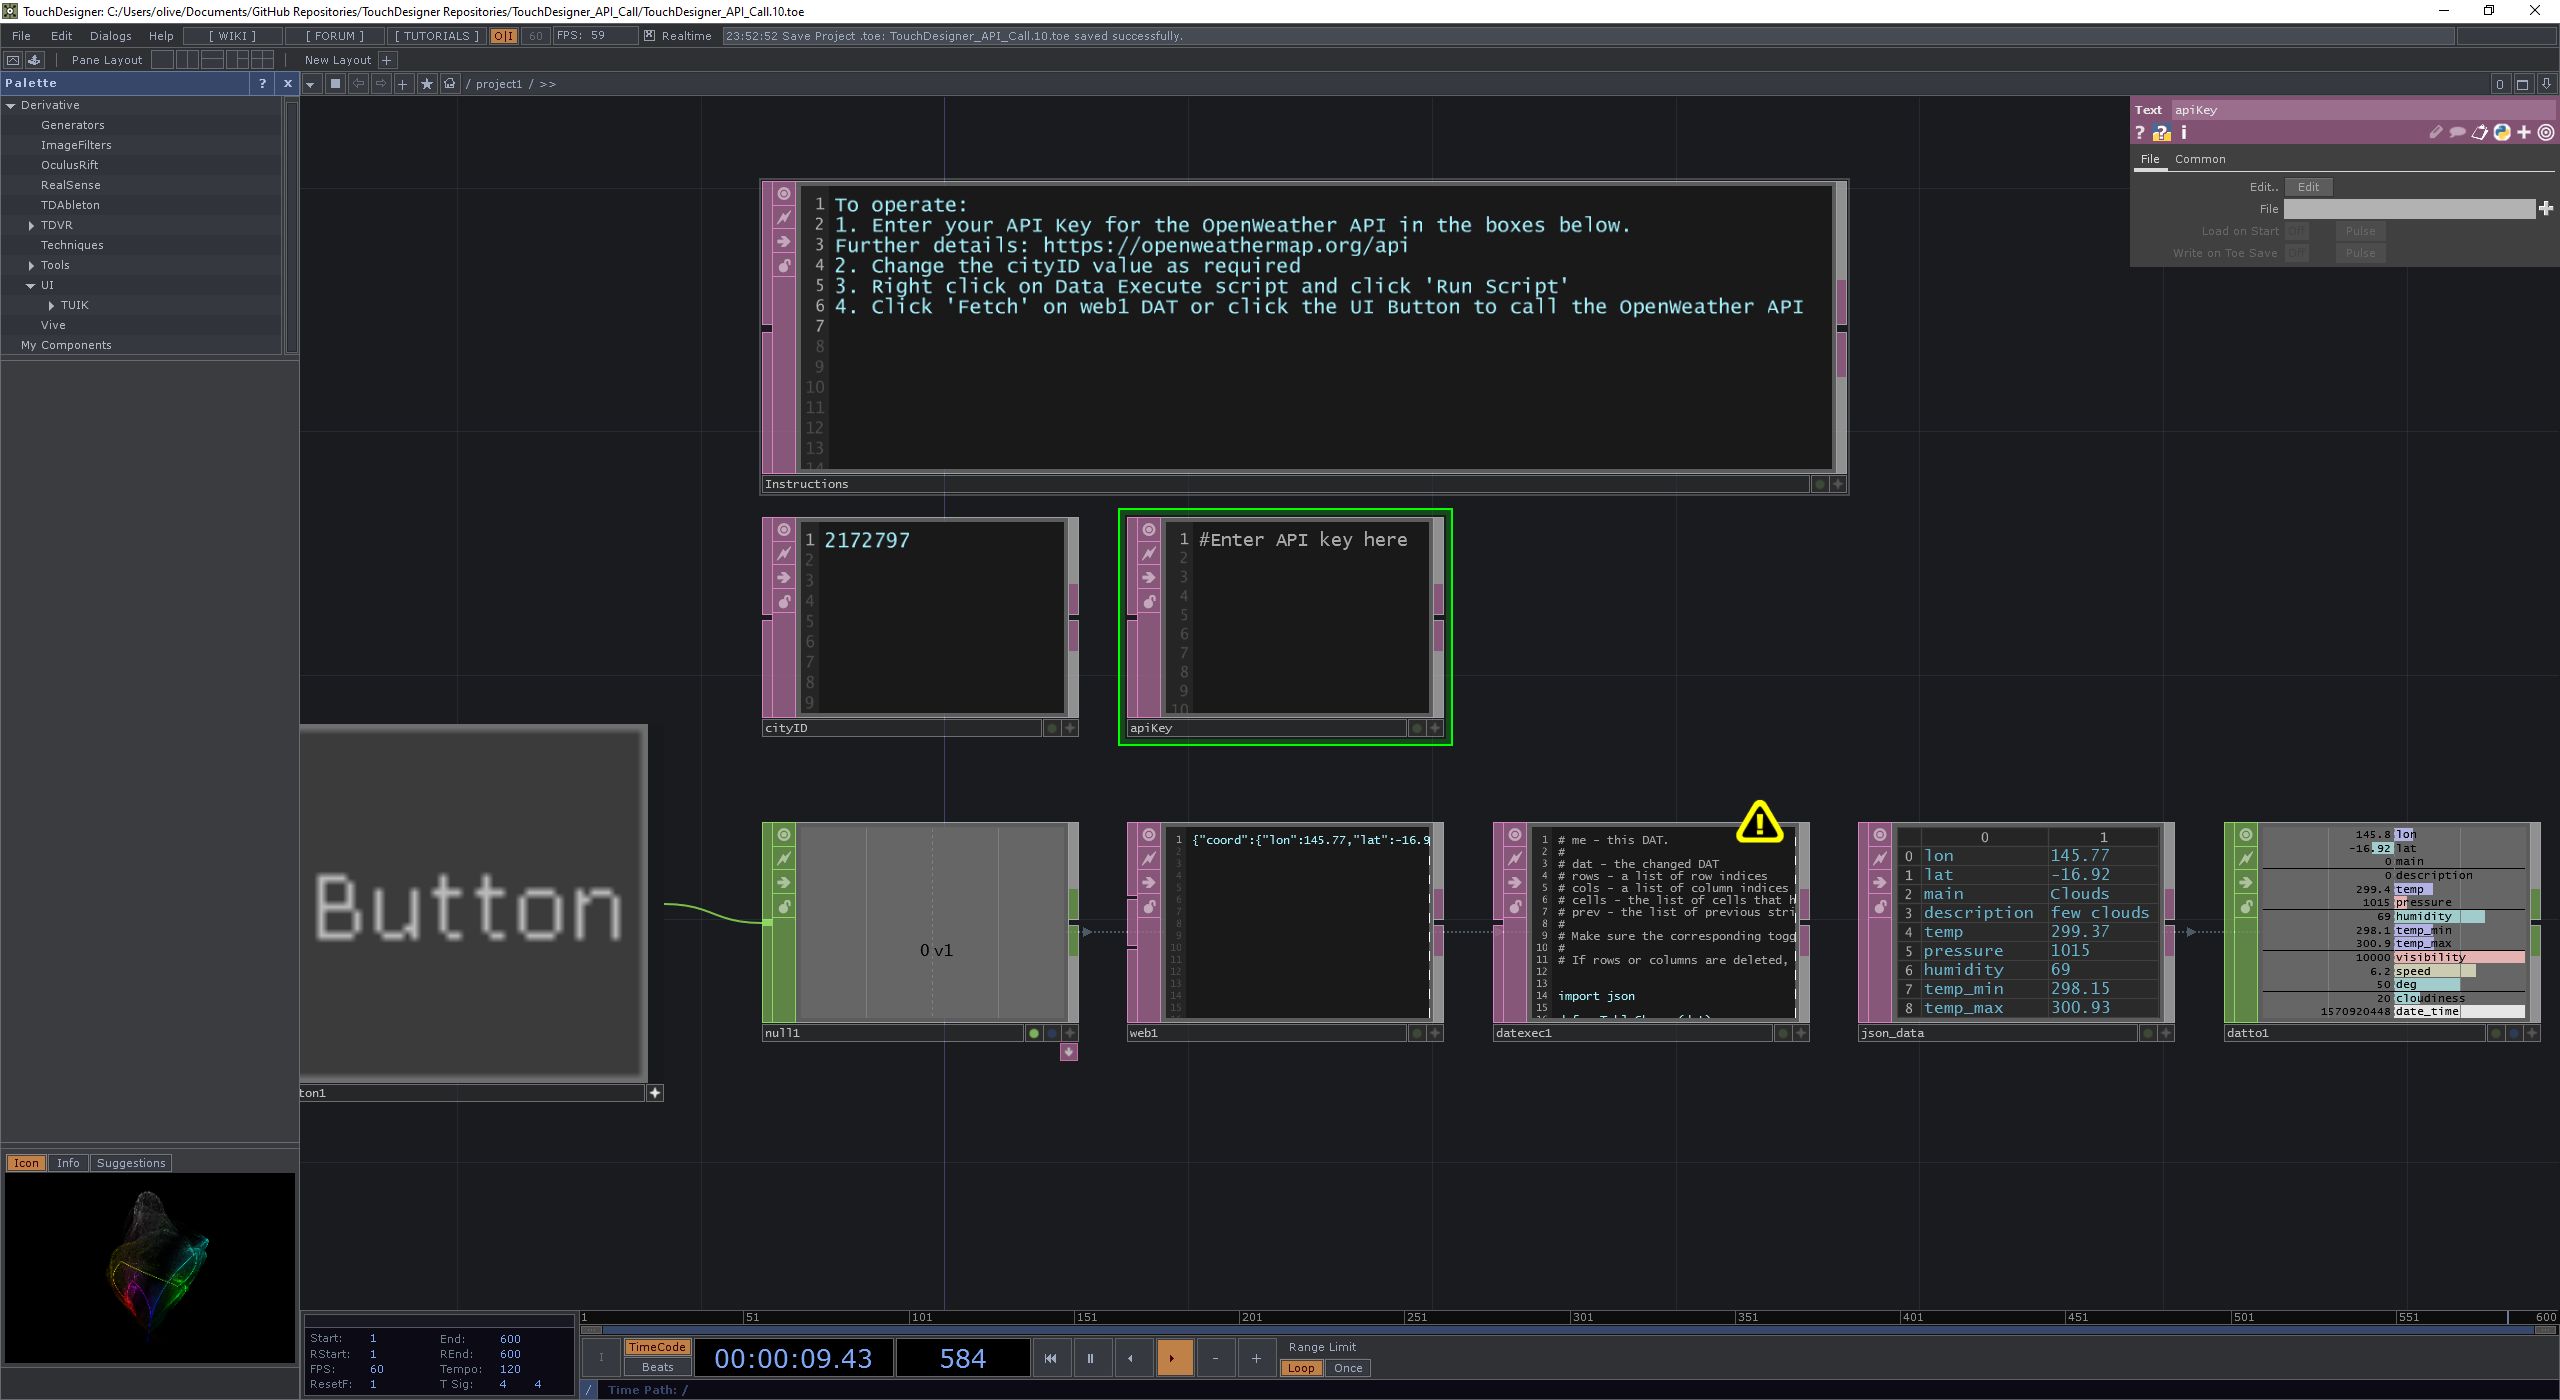Switch to the Suggestions tab below the palette
This screenshot has height=1400, width=2560.
tap(131, 1163)
